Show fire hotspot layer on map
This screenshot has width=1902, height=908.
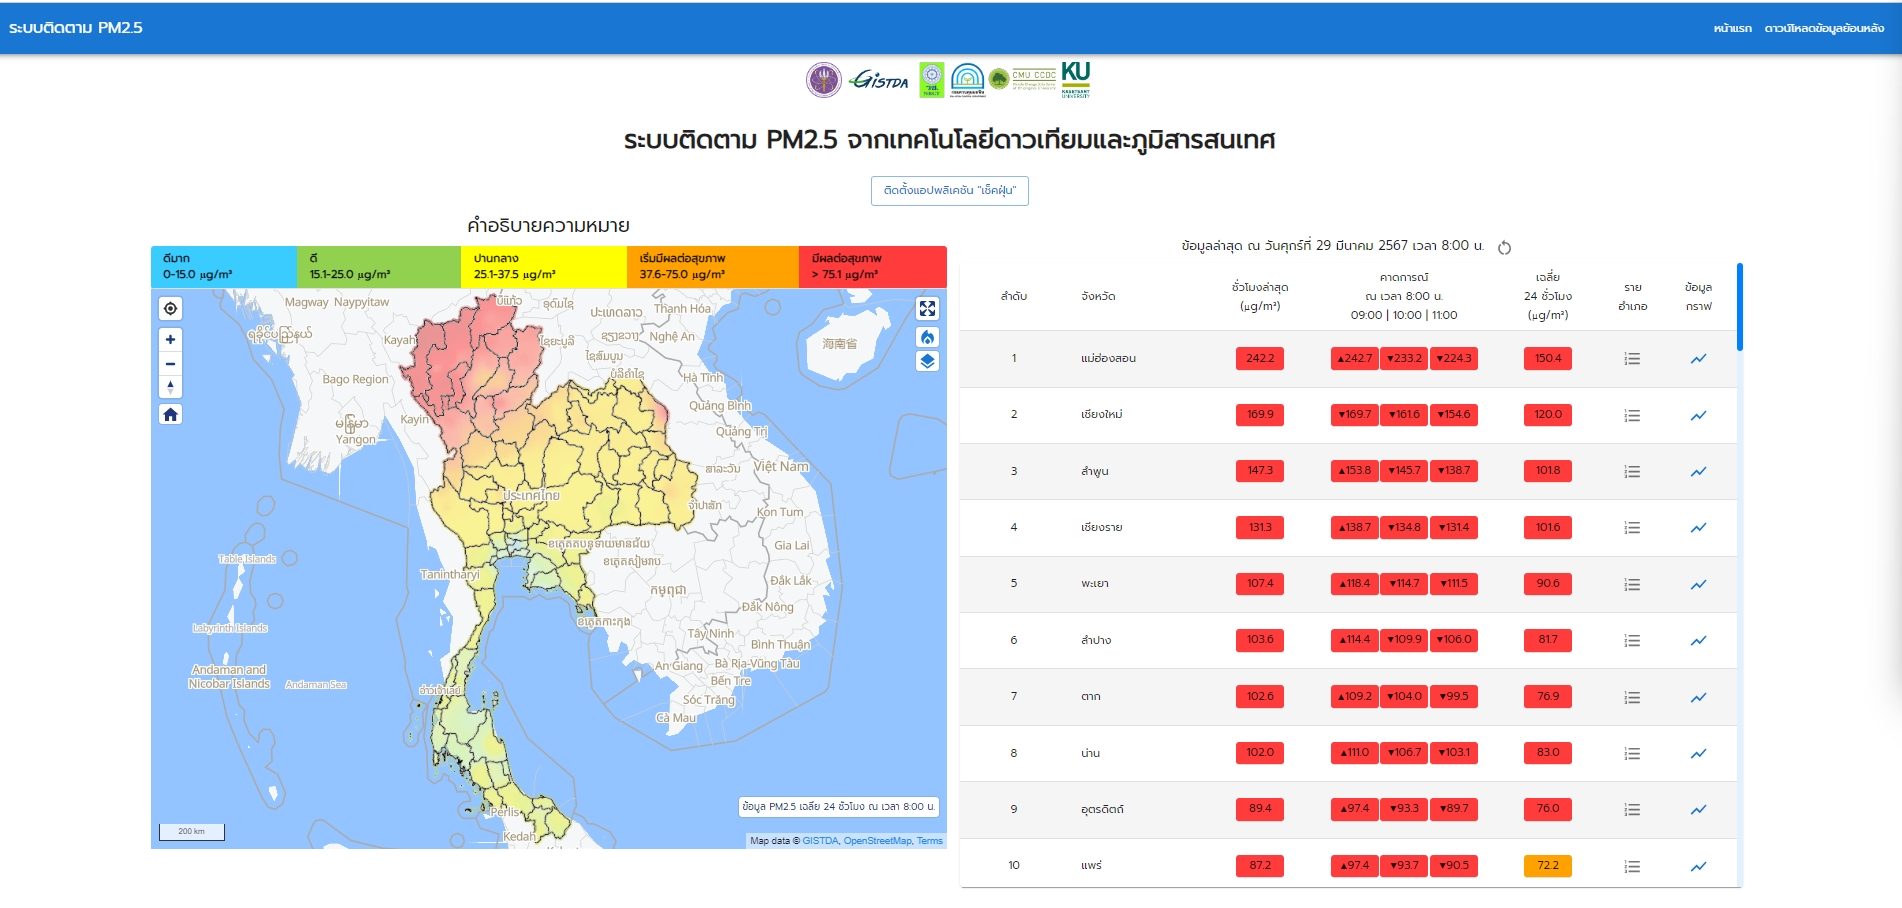coord(927,337)
